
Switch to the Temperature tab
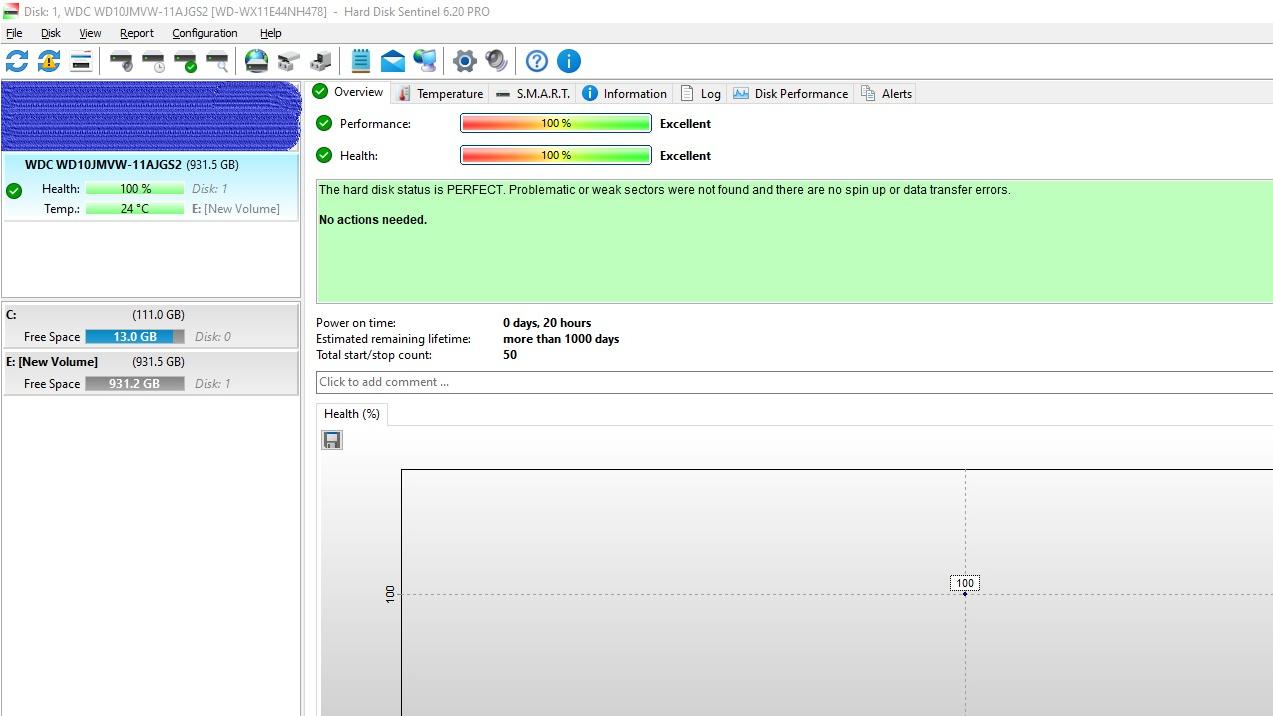pyautogui.click(x=440, y=93)
